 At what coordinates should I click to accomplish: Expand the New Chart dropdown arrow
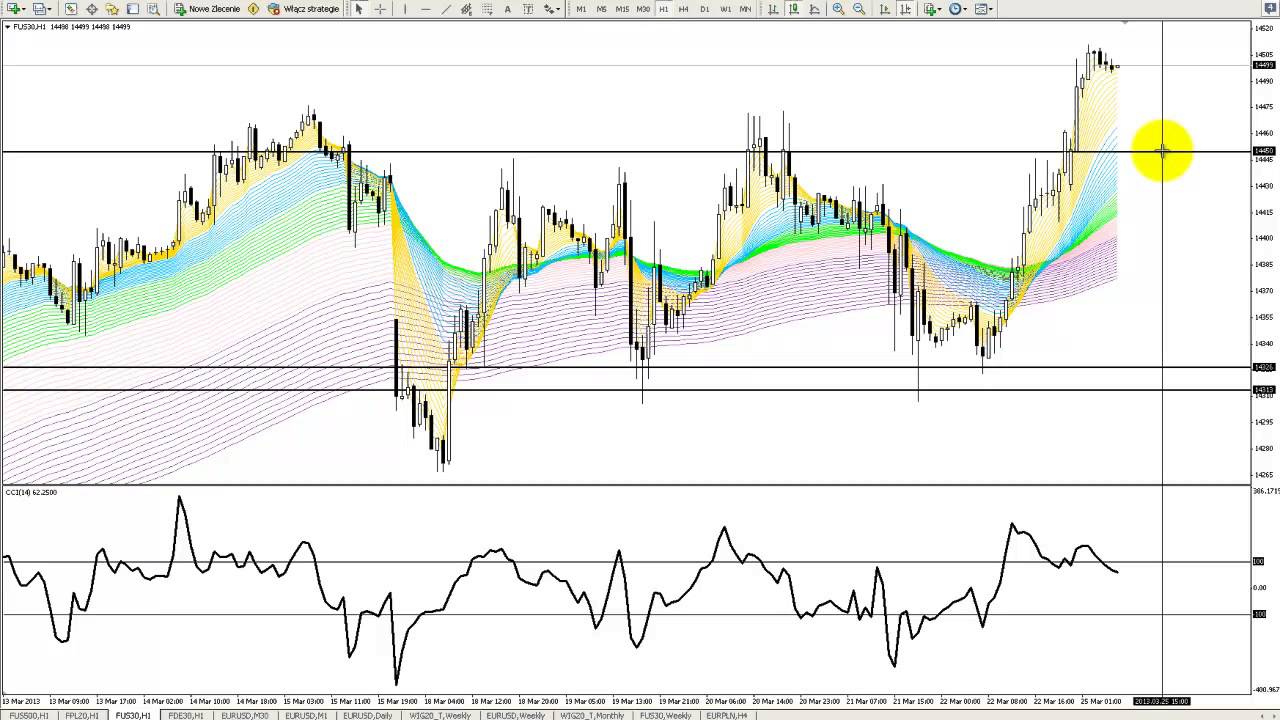[x=24, y=9]
